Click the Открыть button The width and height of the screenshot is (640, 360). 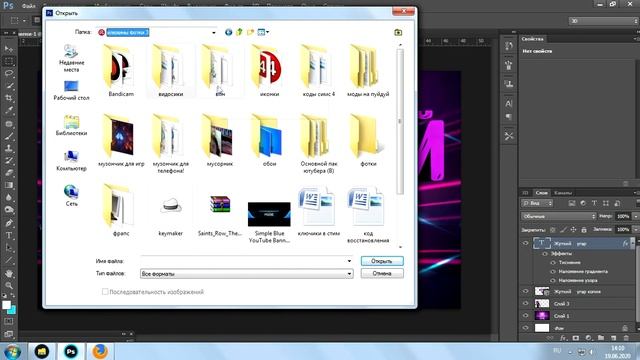click(382, 261)
